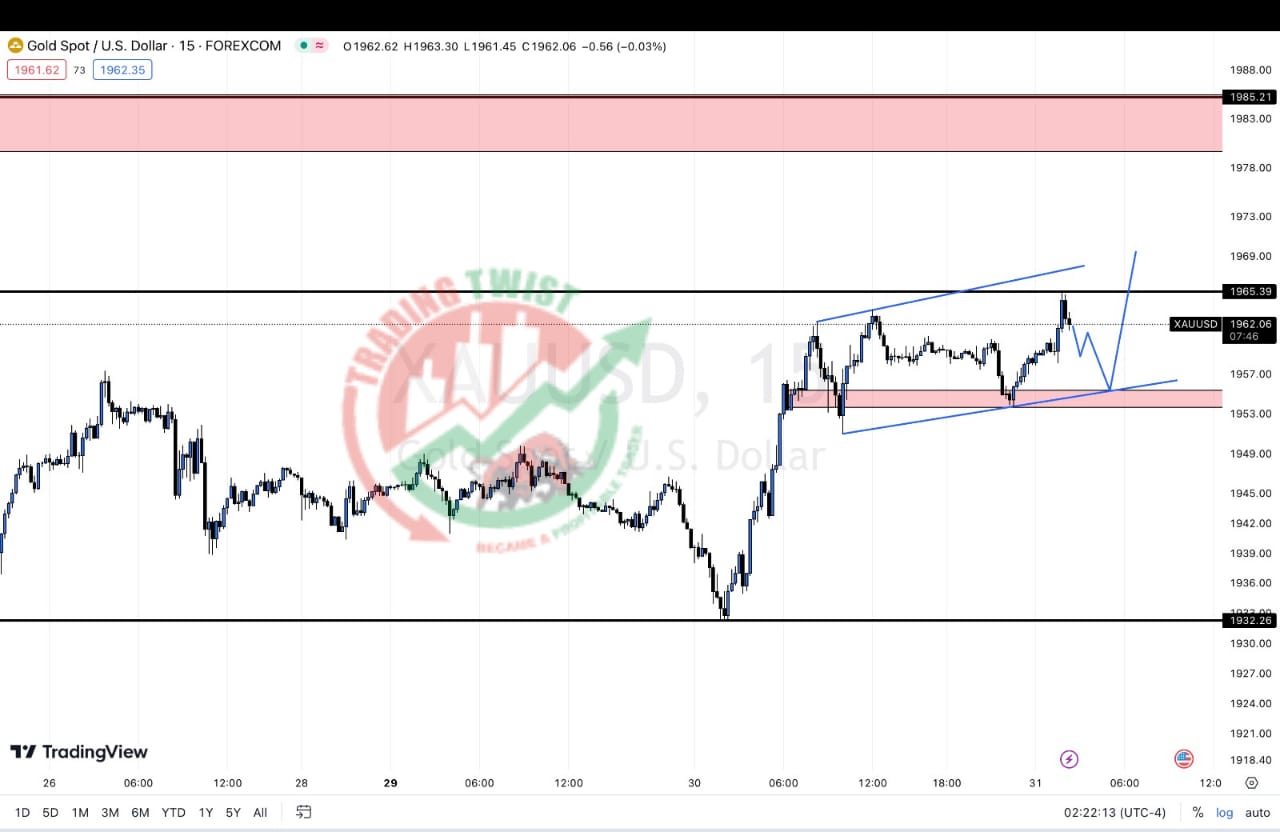The height and width of the screenshot is (832, 1280).
Task: Select the 1D time range
Action: click(22, 813)
